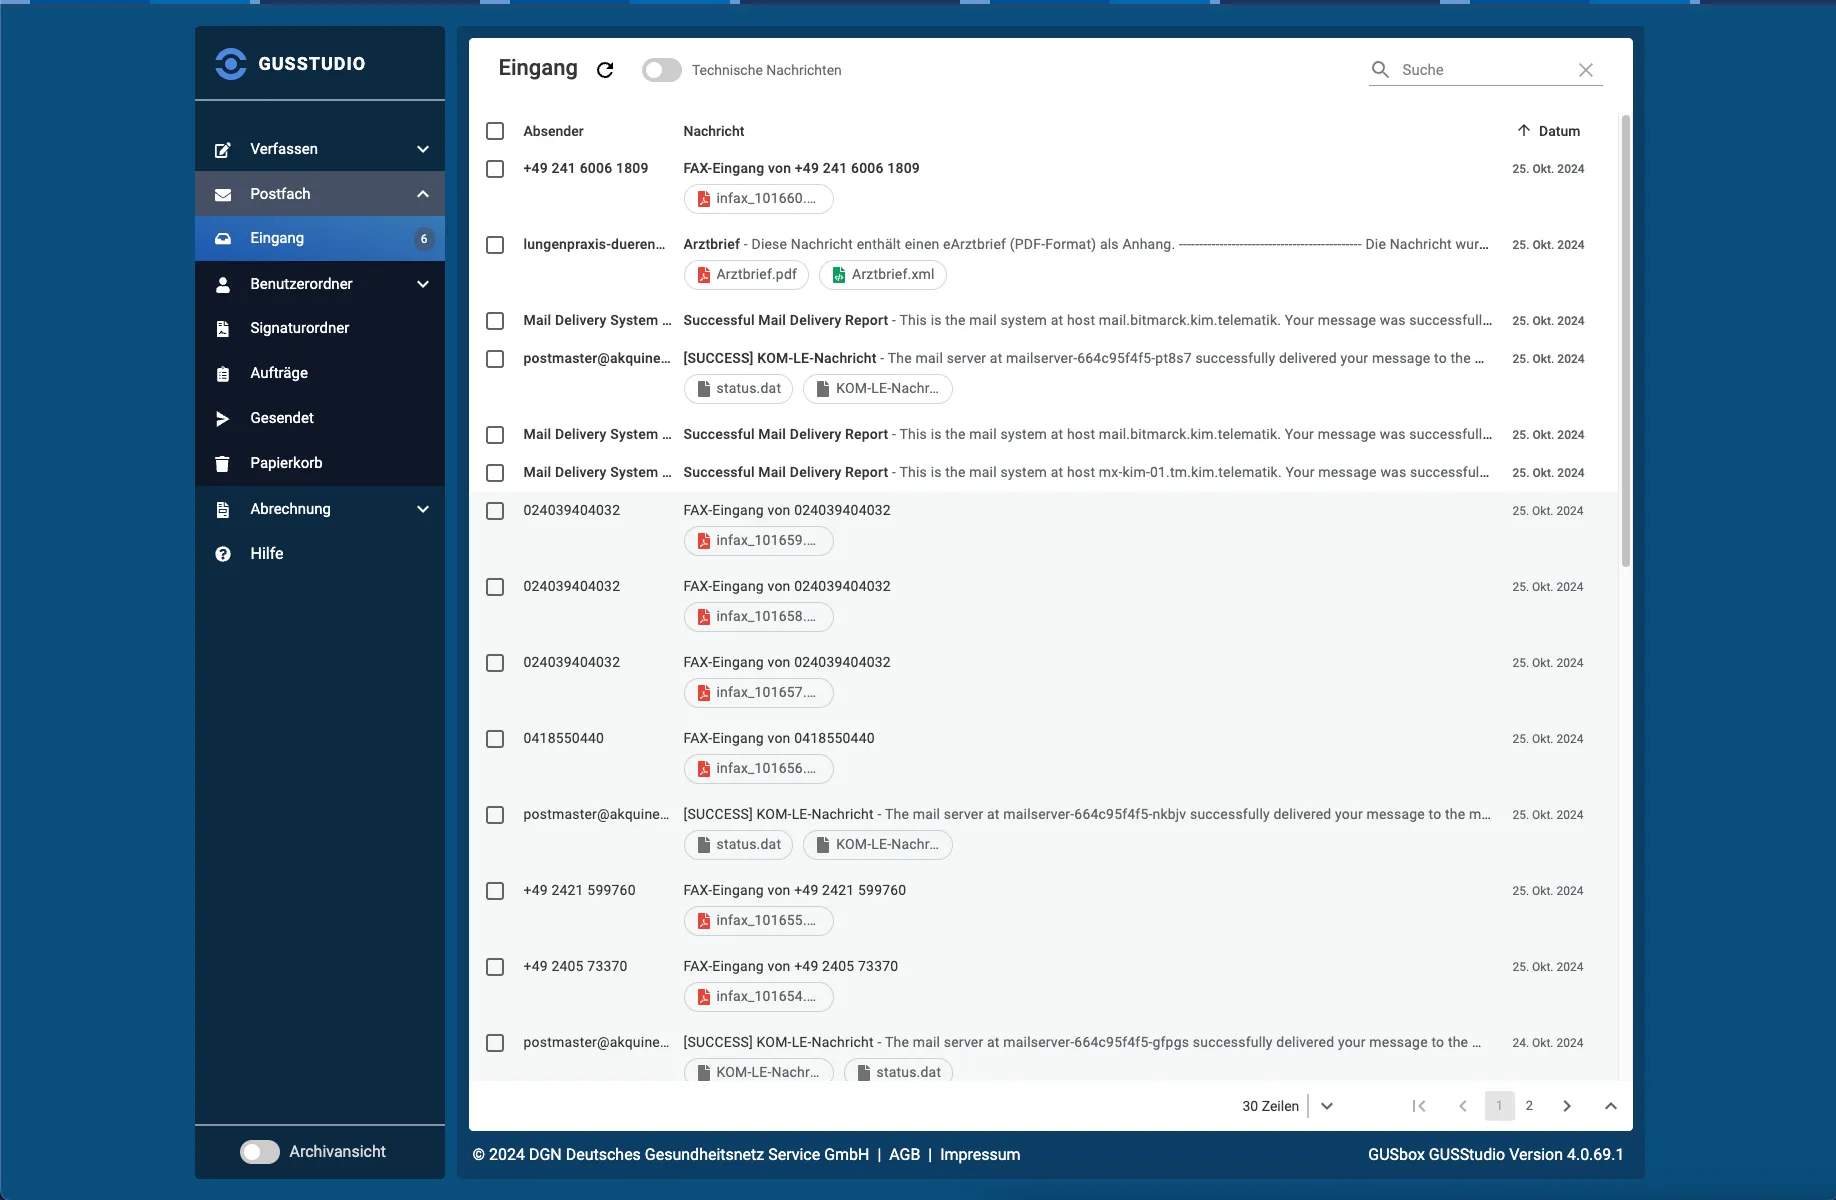Click the GUSSTUDIO logo
The height and width of the screenshot is (1200, 1836).
(x=290, y=64)
